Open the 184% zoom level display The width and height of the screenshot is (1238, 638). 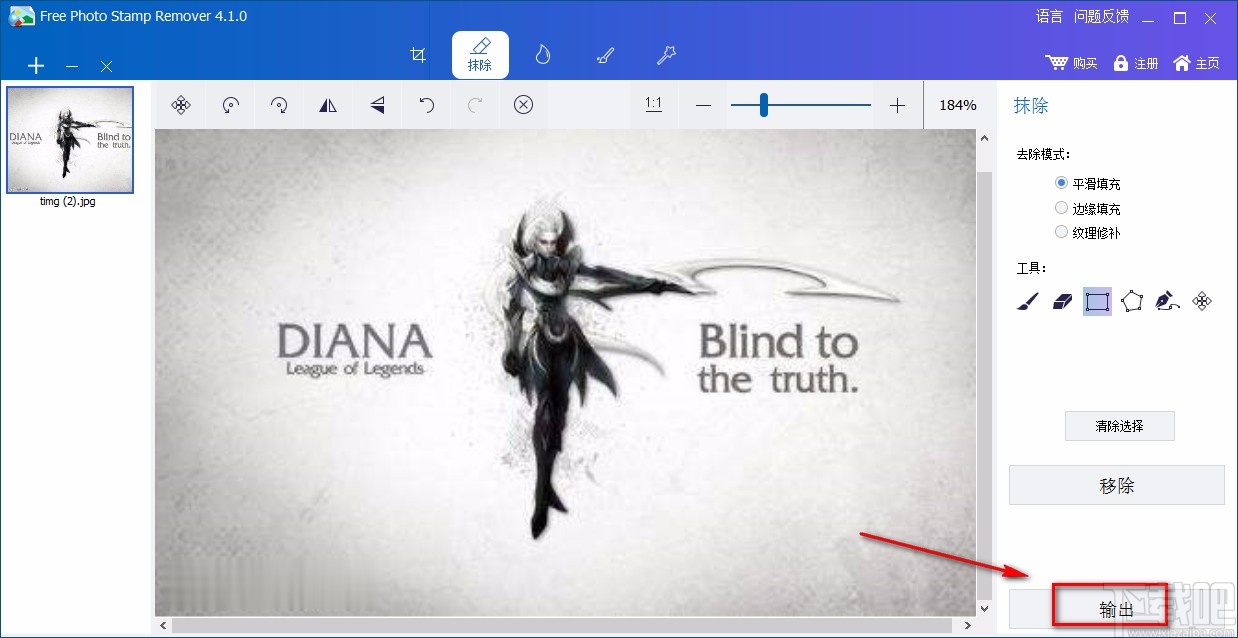956,104
